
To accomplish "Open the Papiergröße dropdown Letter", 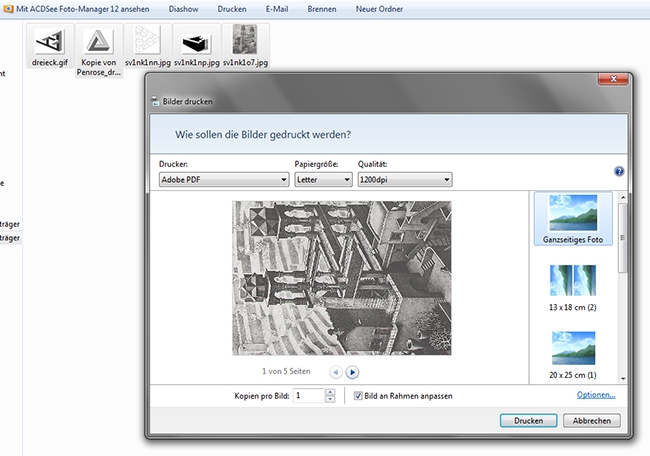I will (323, 179).
